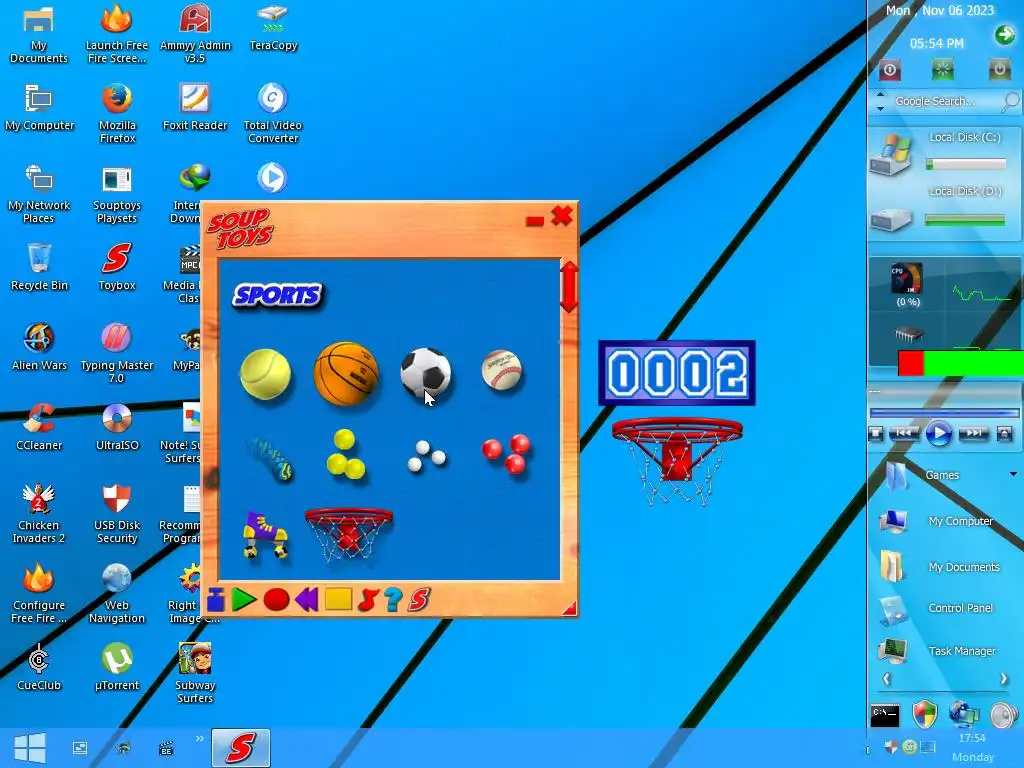Image resolution: width=1024 pixels, height=768 pixels.
Task: Click the purple rewind arrows in toolbox
Action: (x=306, y=600)
